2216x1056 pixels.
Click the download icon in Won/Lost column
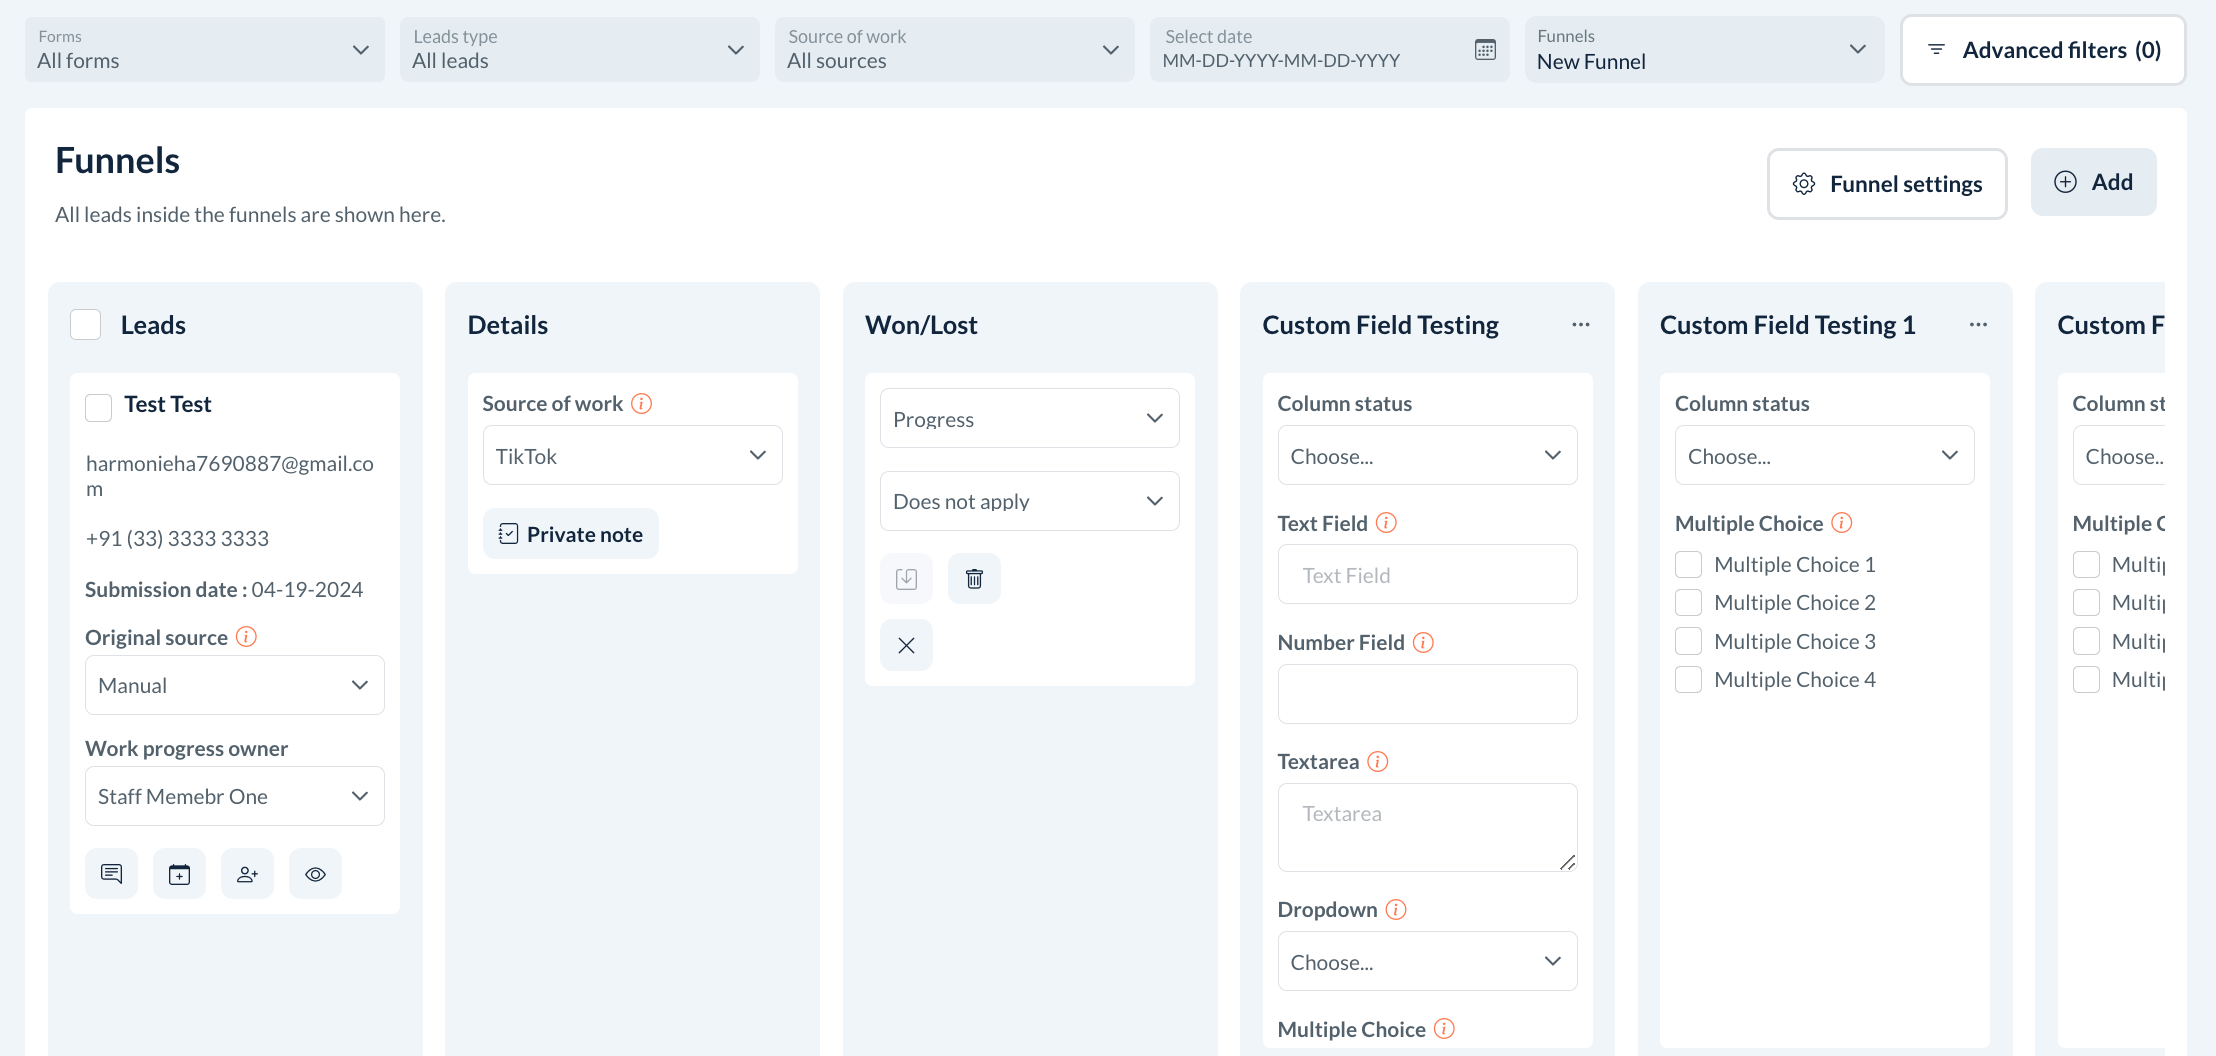906,578
